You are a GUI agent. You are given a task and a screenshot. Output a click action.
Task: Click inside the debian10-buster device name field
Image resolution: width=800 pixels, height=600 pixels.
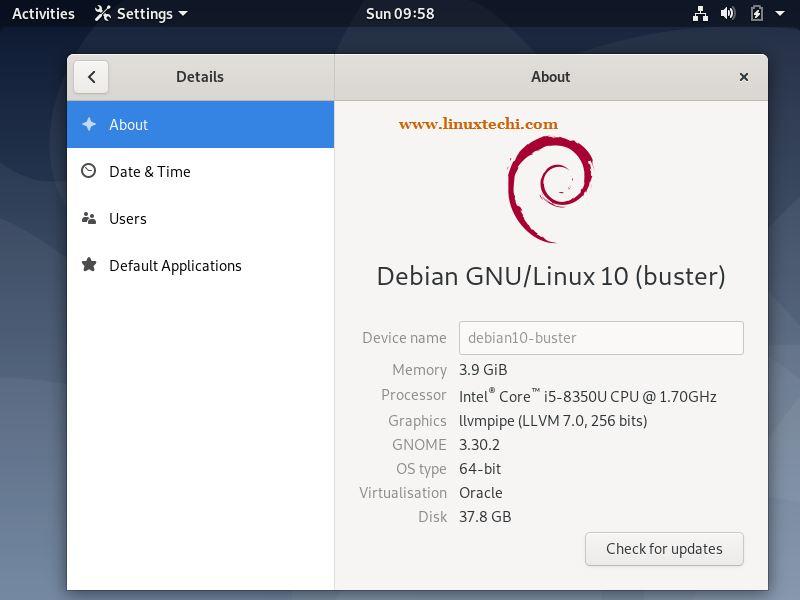(600, 338)
